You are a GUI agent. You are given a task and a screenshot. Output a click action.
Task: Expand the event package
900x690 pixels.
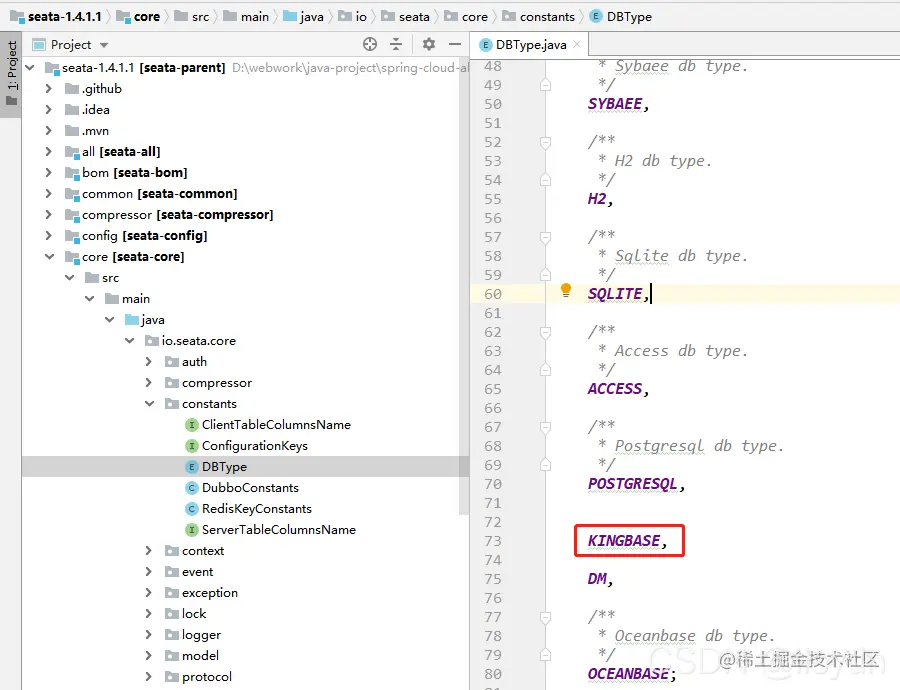149,572
